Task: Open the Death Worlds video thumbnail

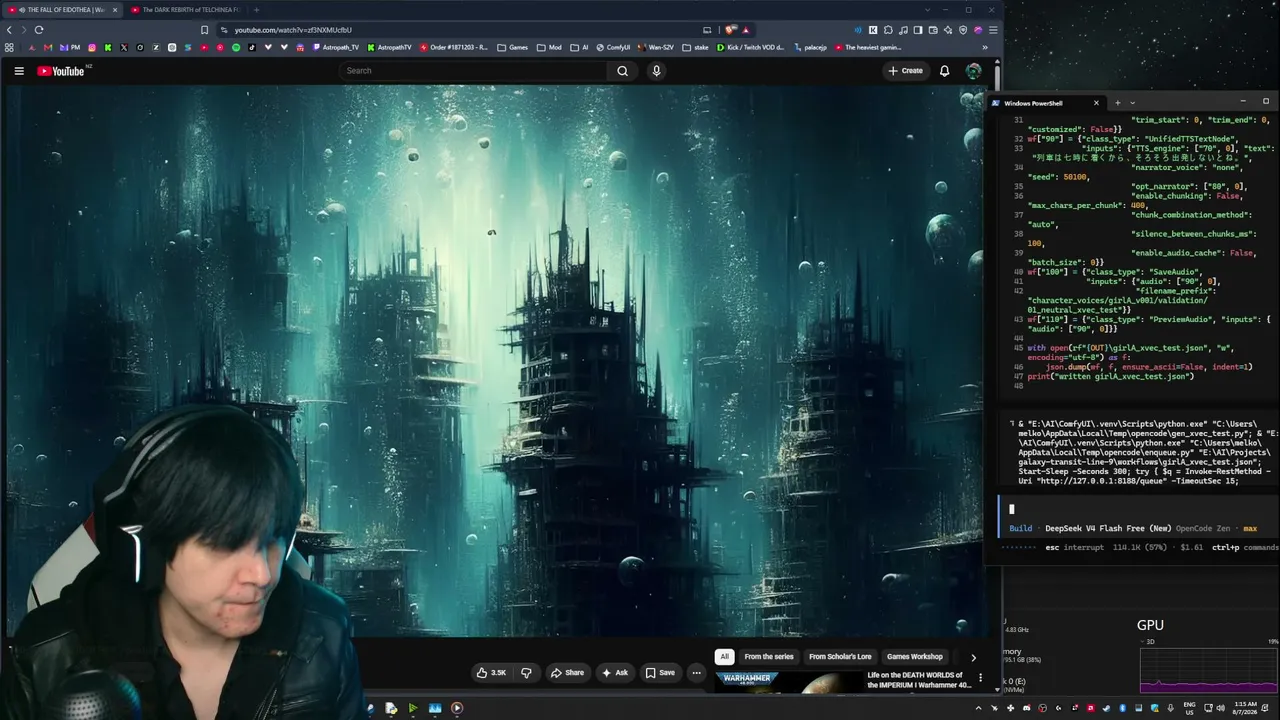Action: point(788,682)
